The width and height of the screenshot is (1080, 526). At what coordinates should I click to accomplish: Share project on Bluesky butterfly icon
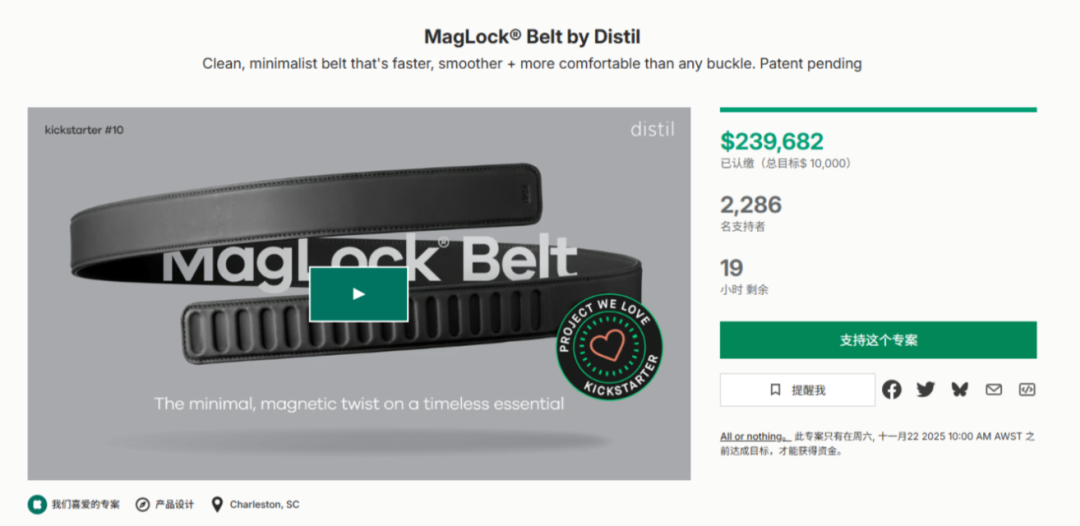(959, 390)
